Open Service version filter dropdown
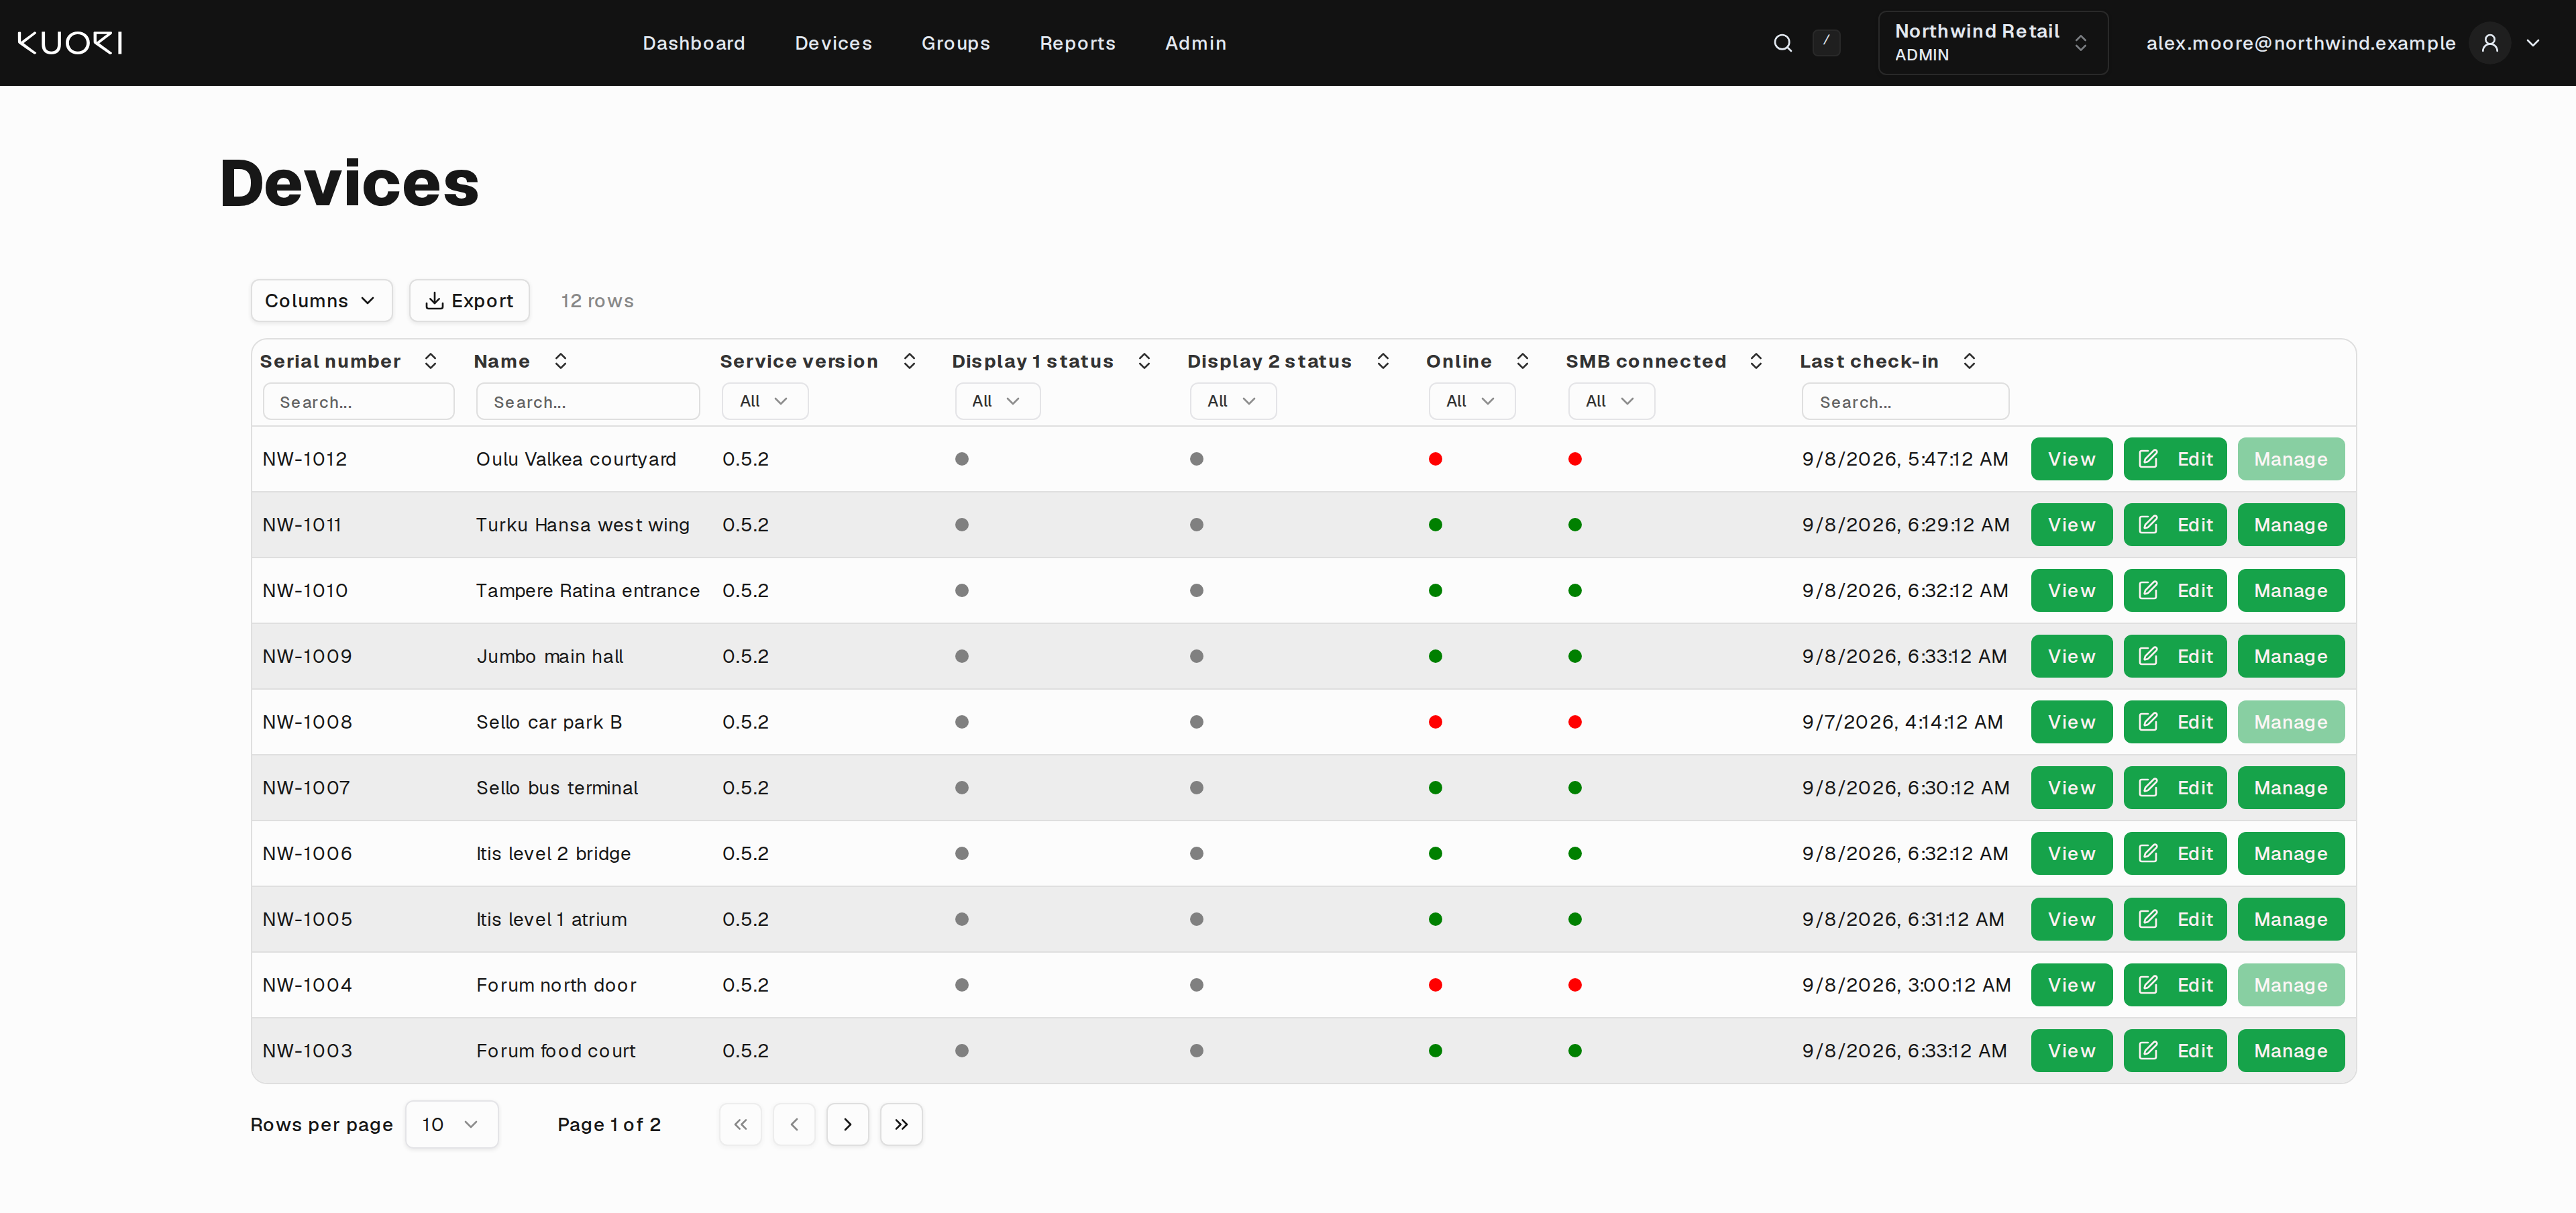This screenshot has width=2576, height=1213. (x=765, y=401)
